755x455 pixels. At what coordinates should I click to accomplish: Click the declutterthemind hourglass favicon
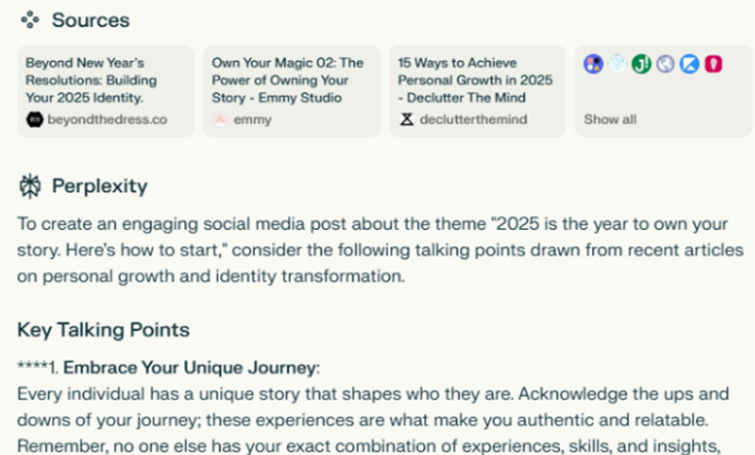click(407, 119)
